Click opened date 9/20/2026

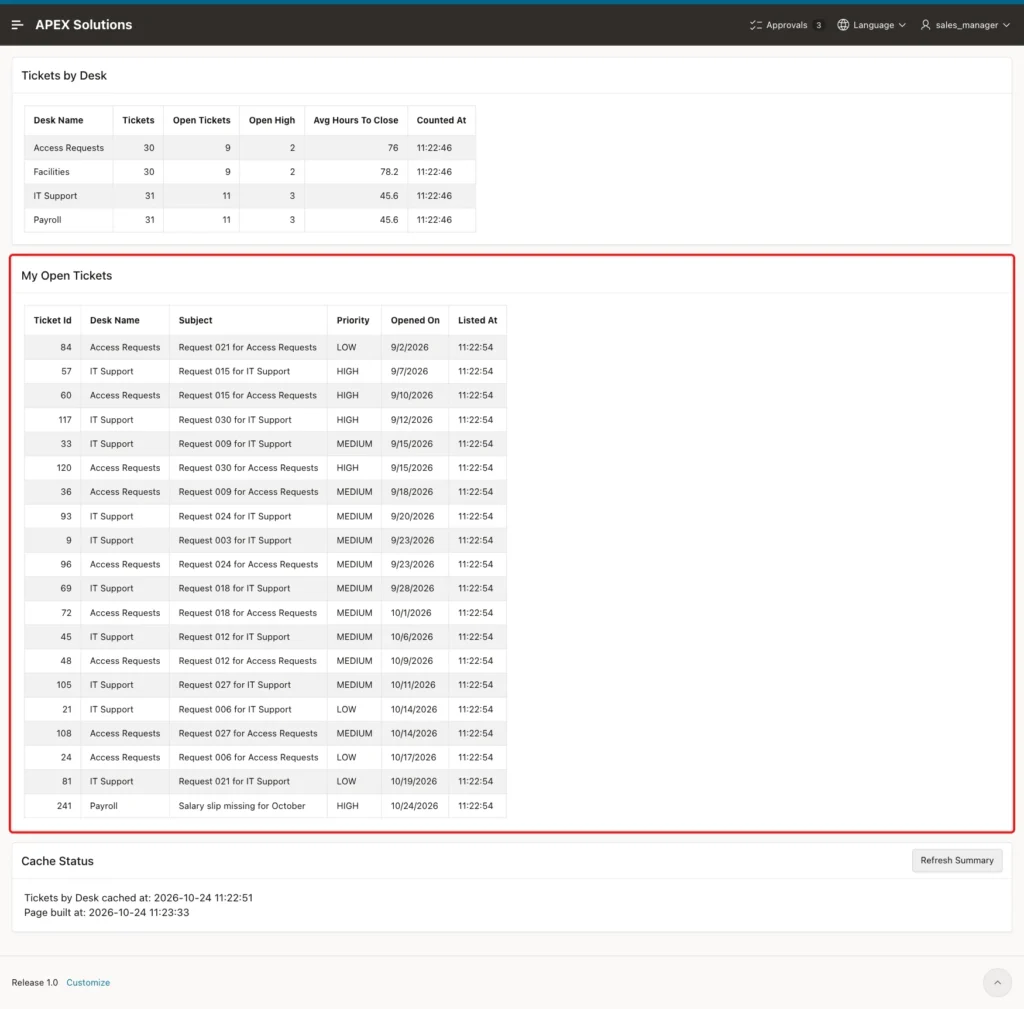tap(412, 516)
